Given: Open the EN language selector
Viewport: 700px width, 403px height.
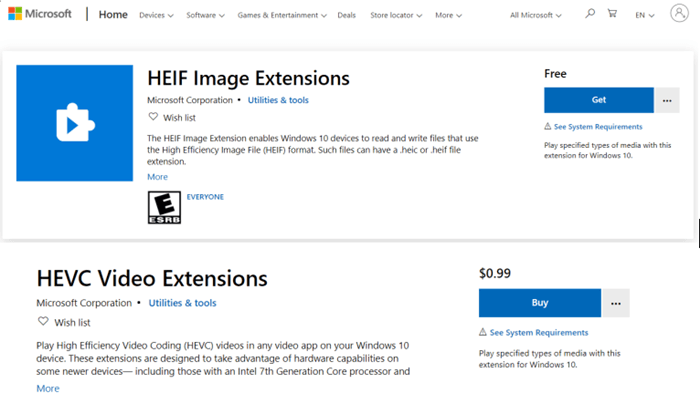Looking at the screenshot, I should (x=645, y=15).
